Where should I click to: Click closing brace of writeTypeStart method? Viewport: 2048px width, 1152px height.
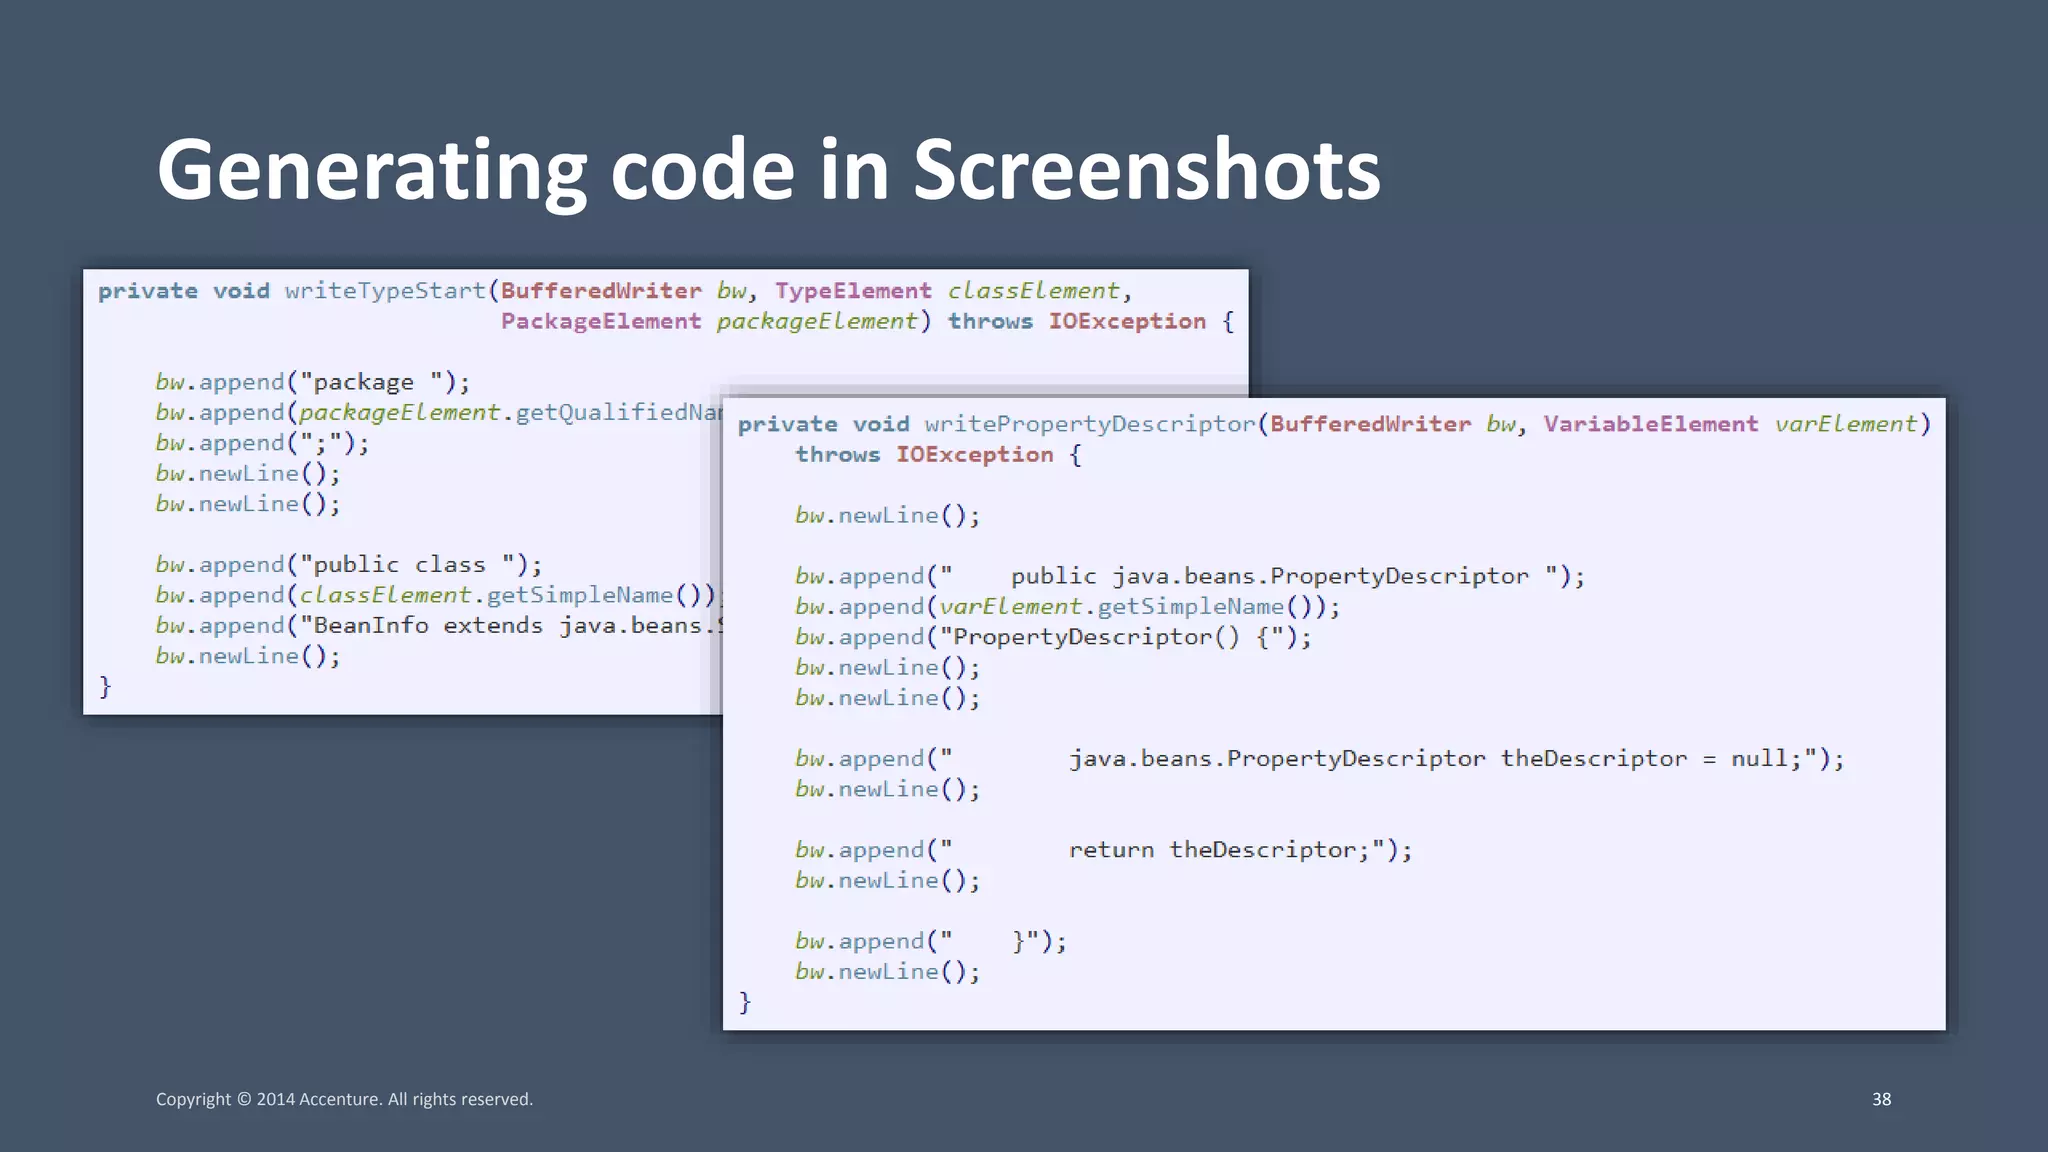(x=105, y=687)
